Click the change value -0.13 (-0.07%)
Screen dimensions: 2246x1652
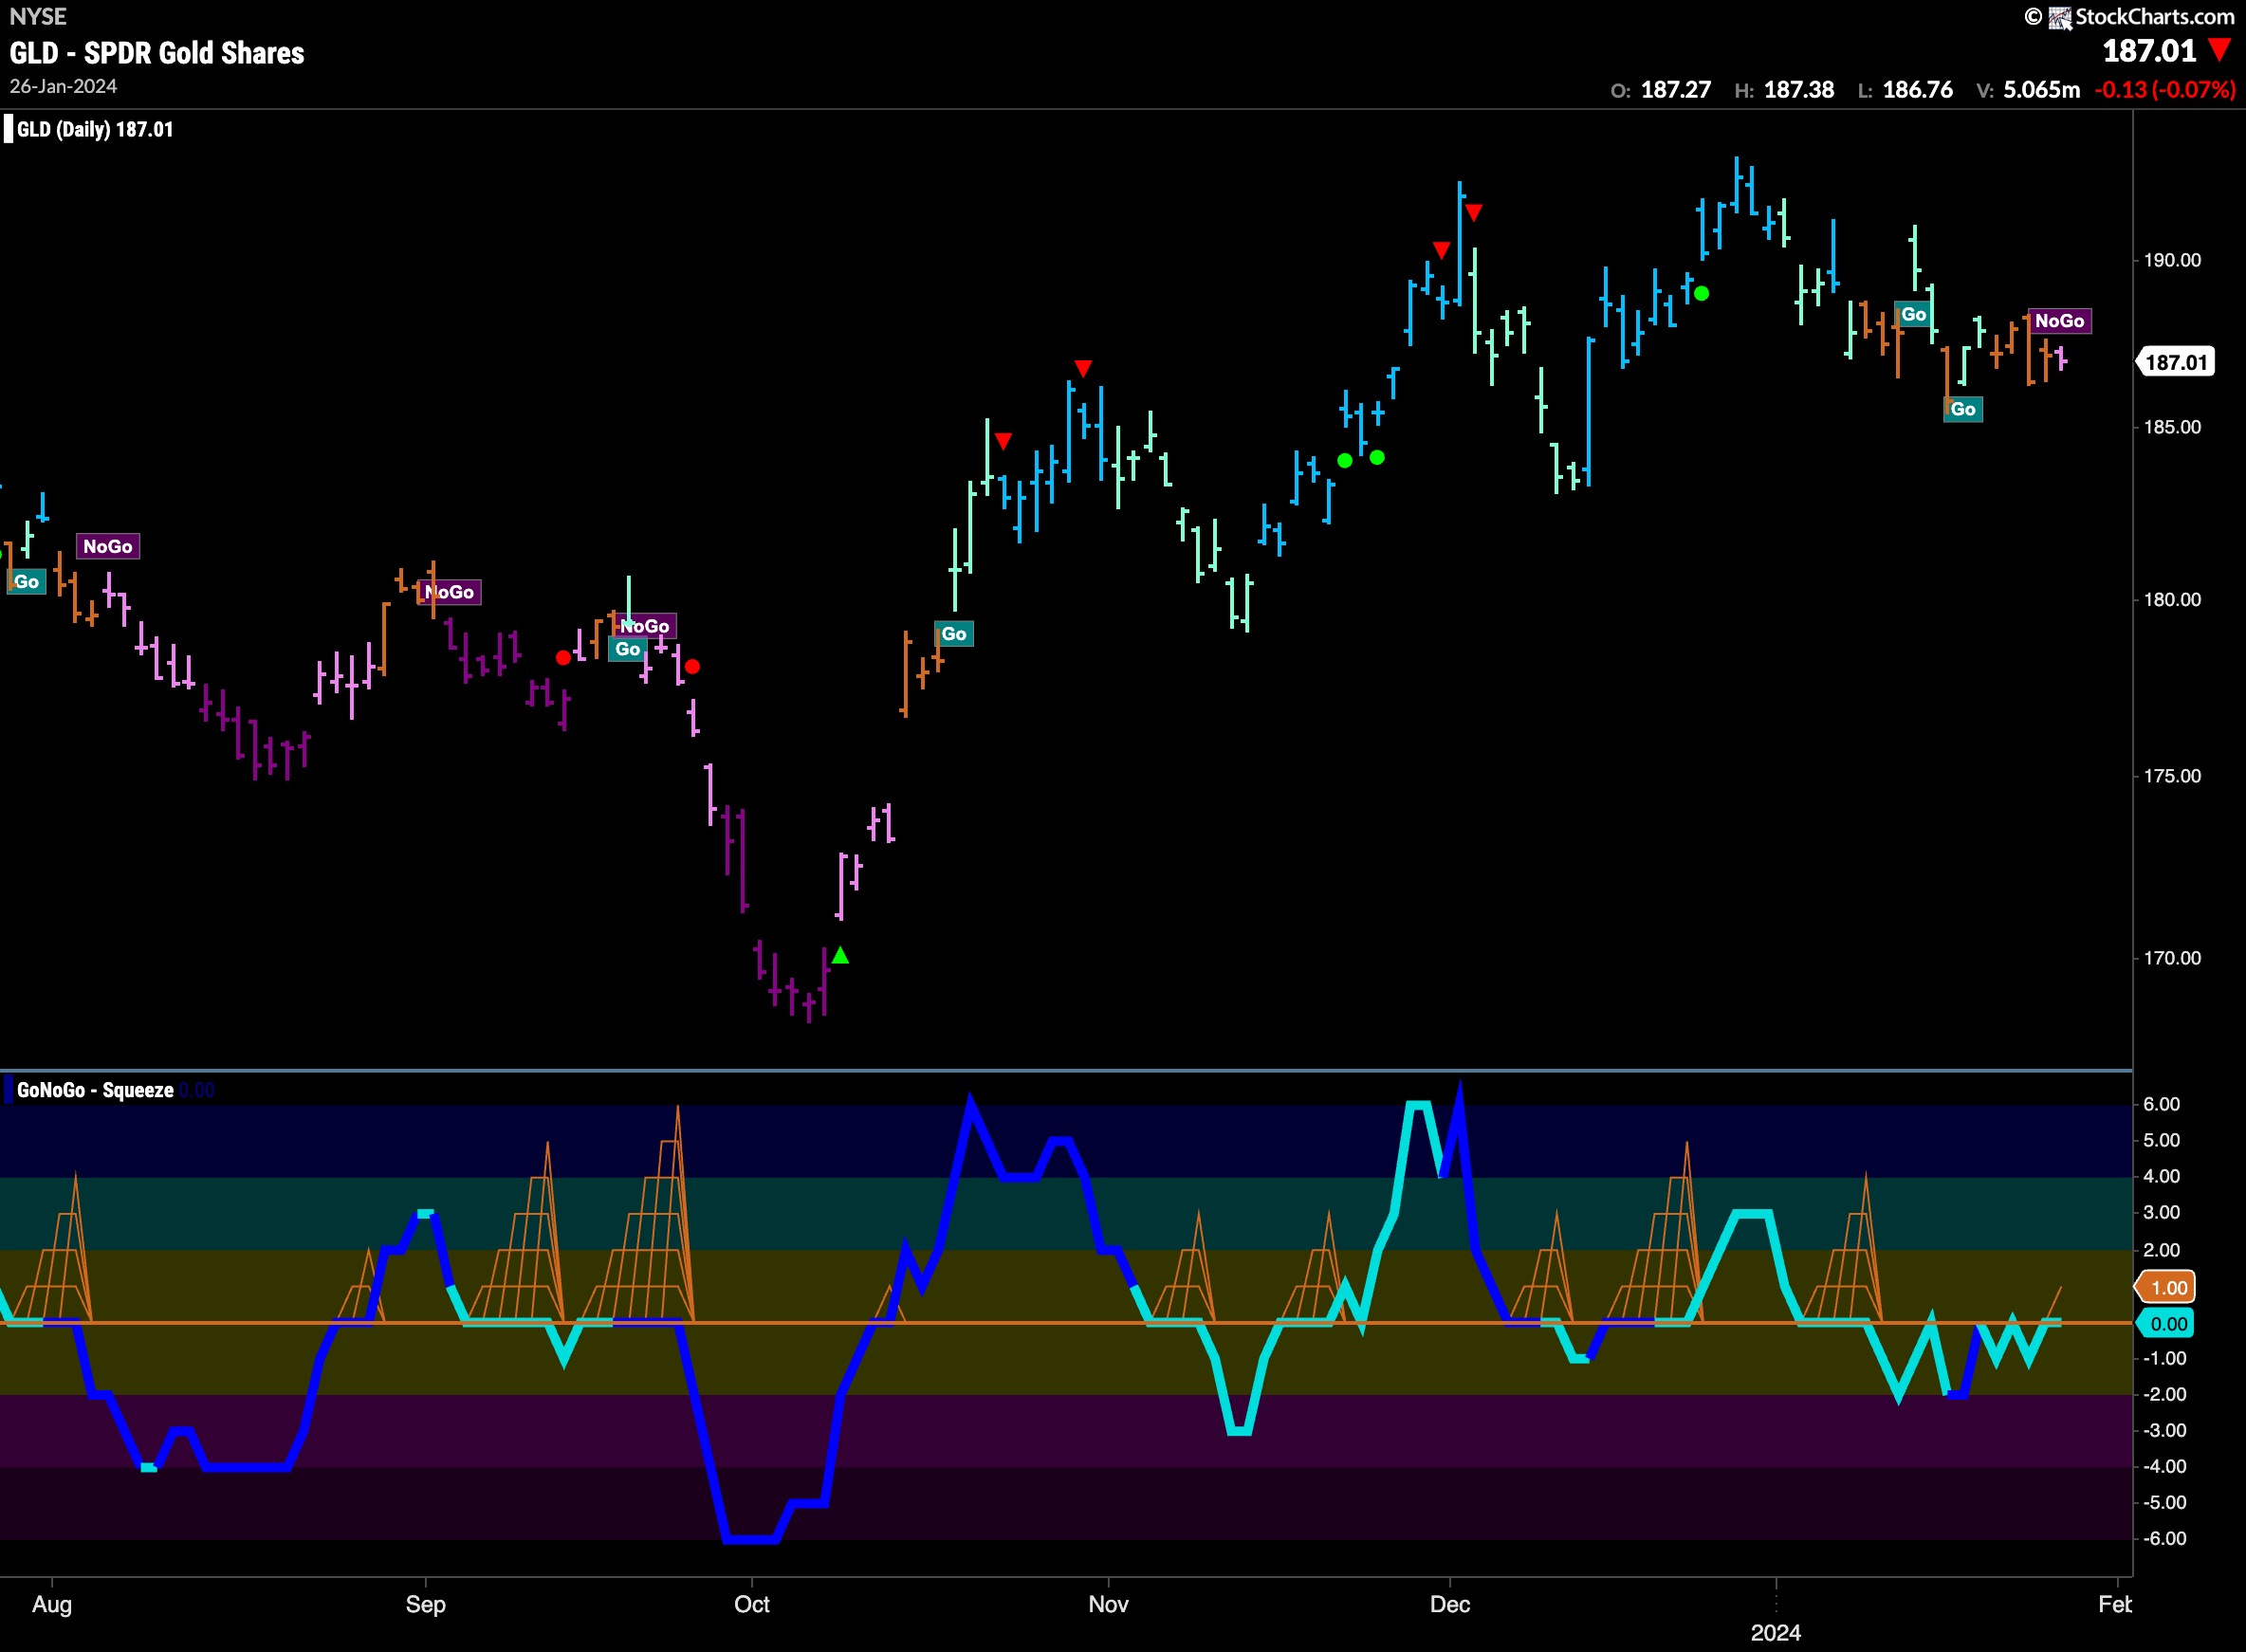pos(2165,90)
